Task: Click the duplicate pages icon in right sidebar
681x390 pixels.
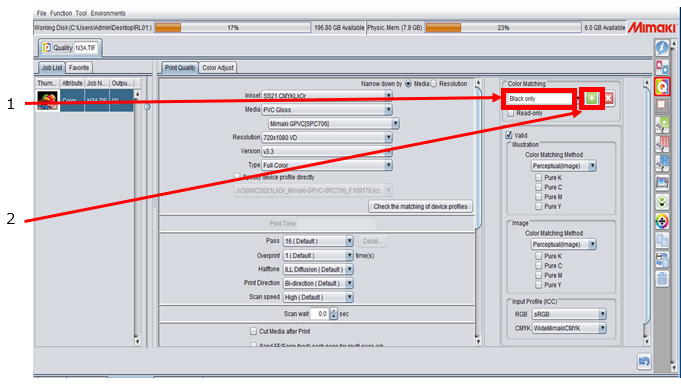Action: [x=662, y=240]
